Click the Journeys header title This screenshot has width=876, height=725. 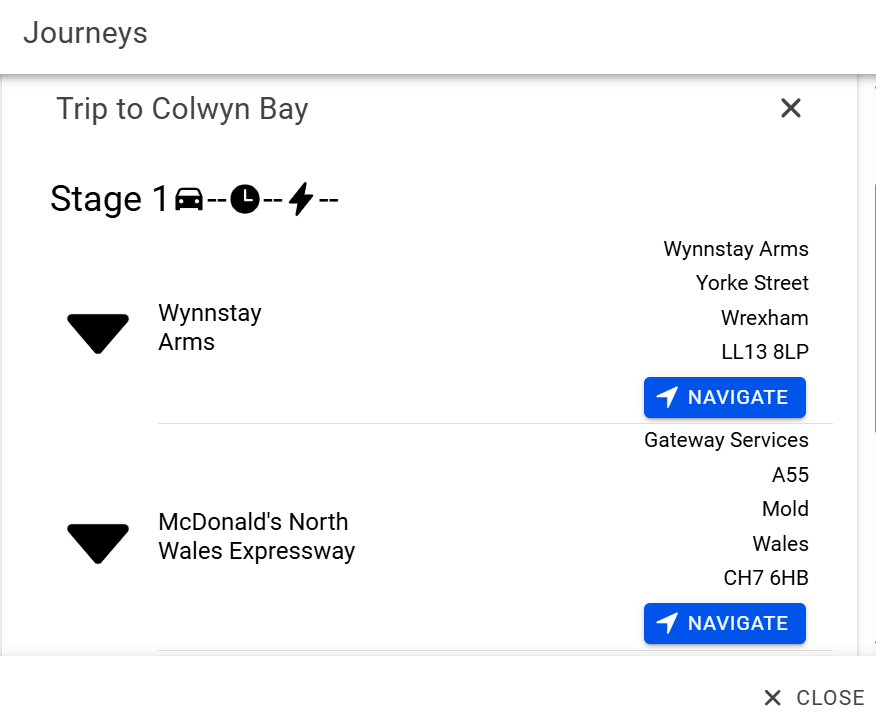click(x=85, y=33)
